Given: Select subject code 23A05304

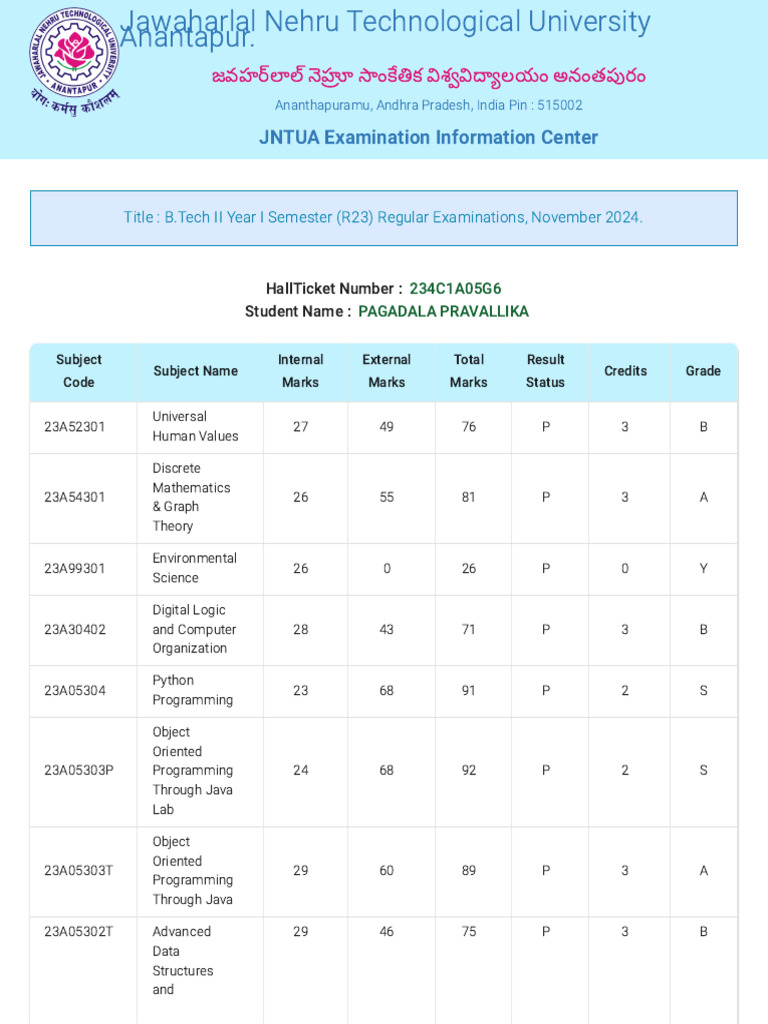Looking at the screenshot, I should pyautogui.click(x=74, y=691).
